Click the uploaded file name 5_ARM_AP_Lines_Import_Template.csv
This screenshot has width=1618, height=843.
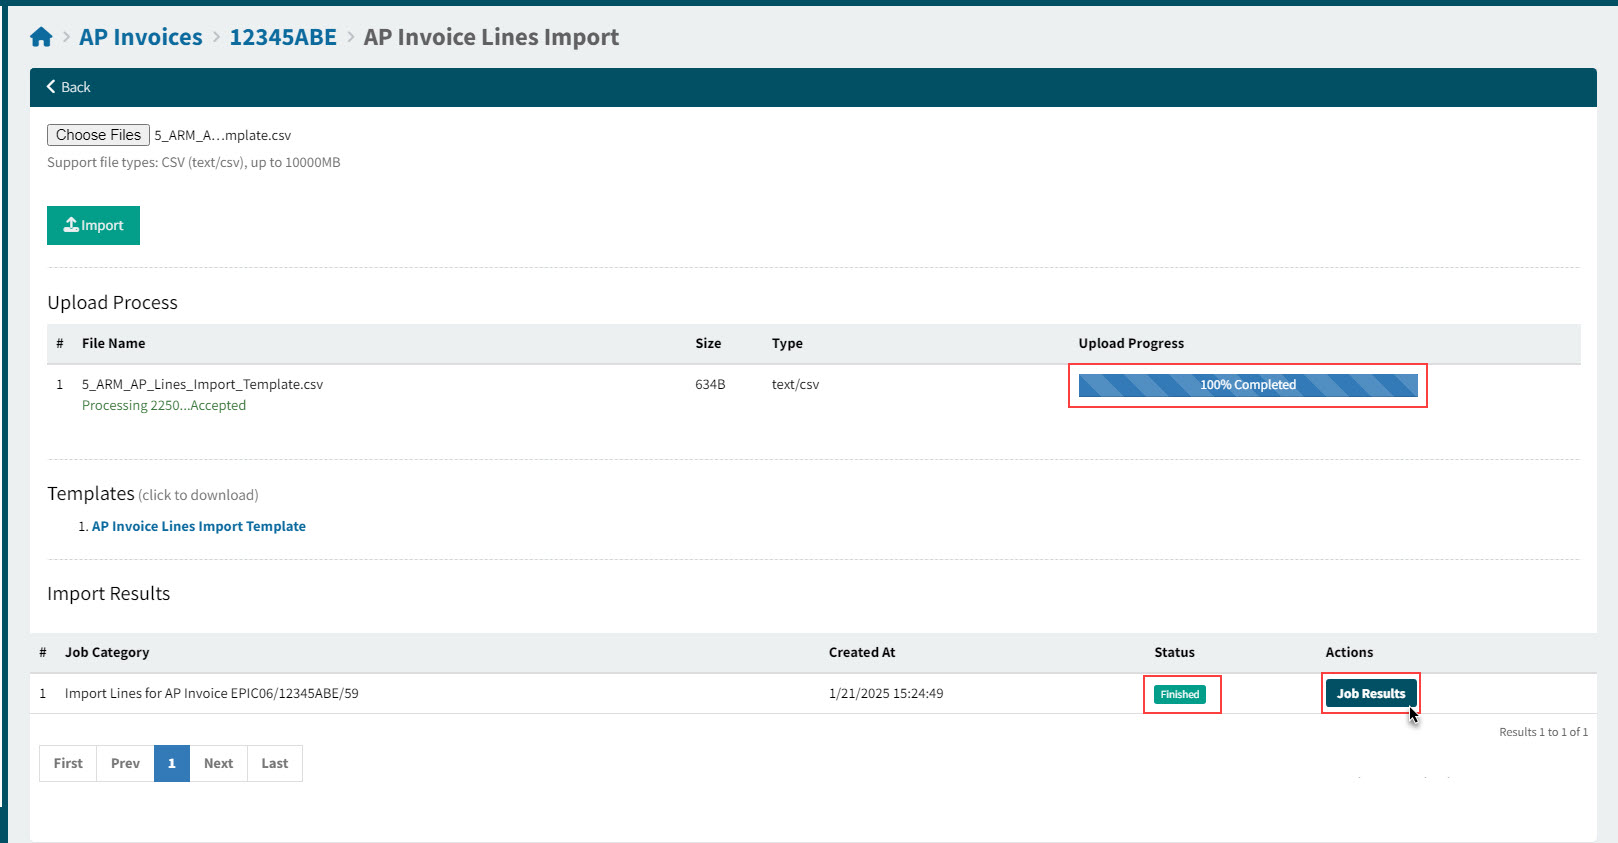click(x=202, y=384)
